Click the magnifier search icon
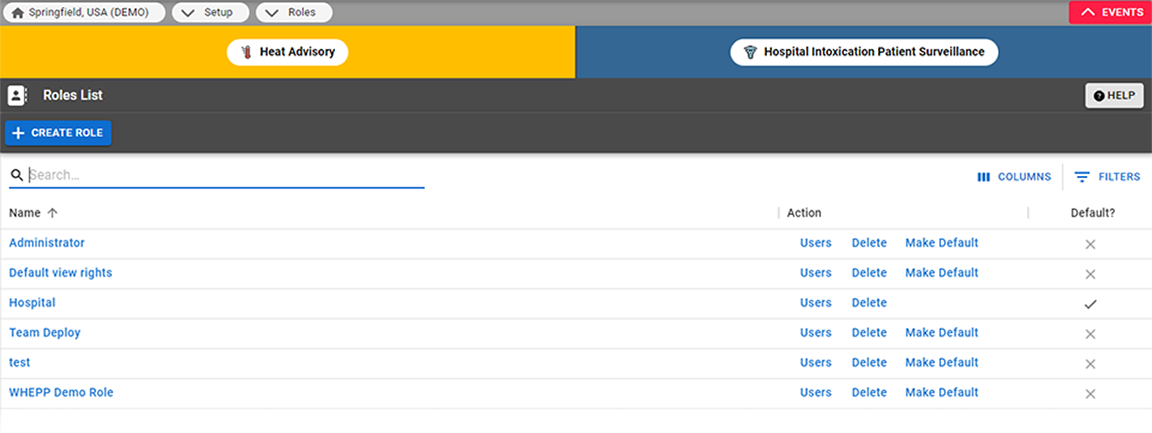This screenshot has width=1152, height=433. tap(16, 175)
